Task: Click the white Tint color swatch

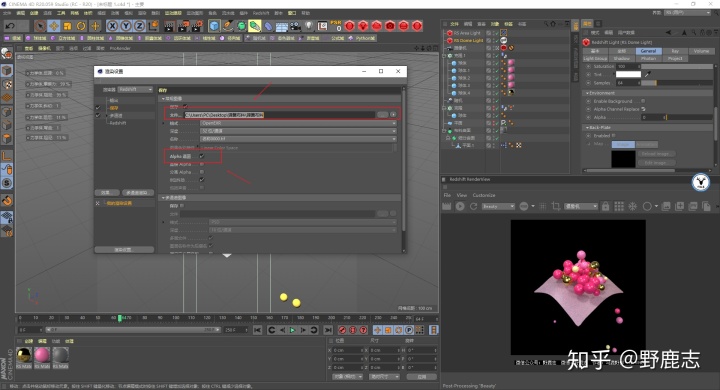Action: 628,74
